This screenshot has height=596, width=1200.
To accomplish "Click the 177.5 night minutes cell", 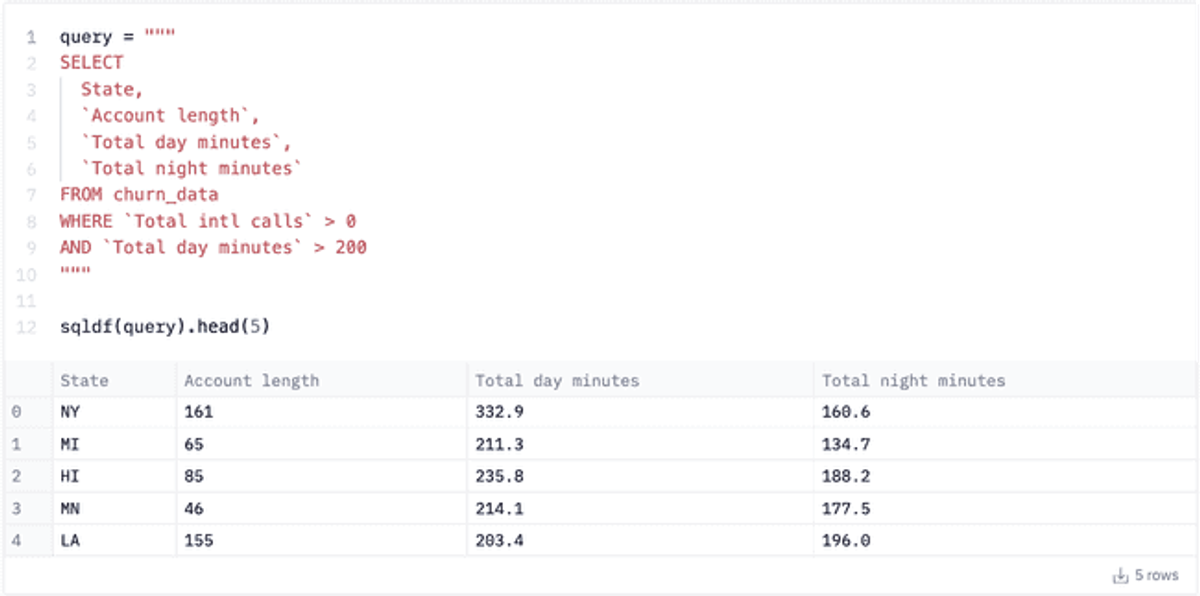I will [x=1004, y=509].
